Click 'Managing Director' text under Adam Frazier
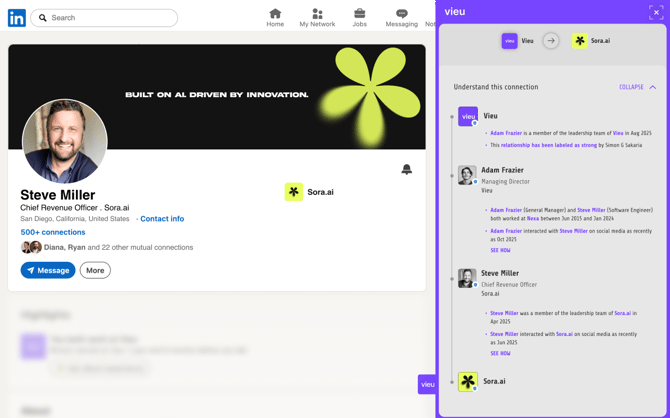This screenshot has width=670, height=418. pyautogui.click(x=505, y=182)
